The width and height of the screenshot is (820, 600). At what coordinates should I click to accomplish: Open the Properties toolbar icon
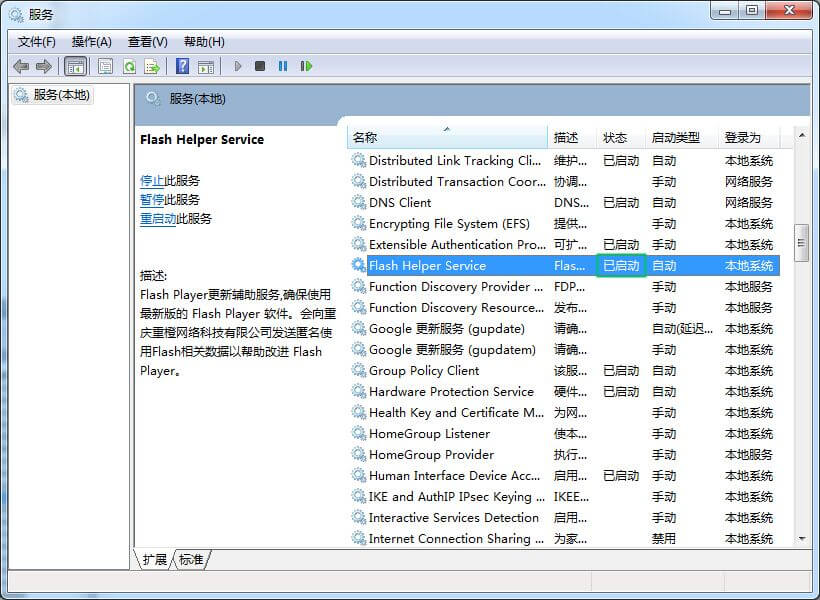coord(105,66)
